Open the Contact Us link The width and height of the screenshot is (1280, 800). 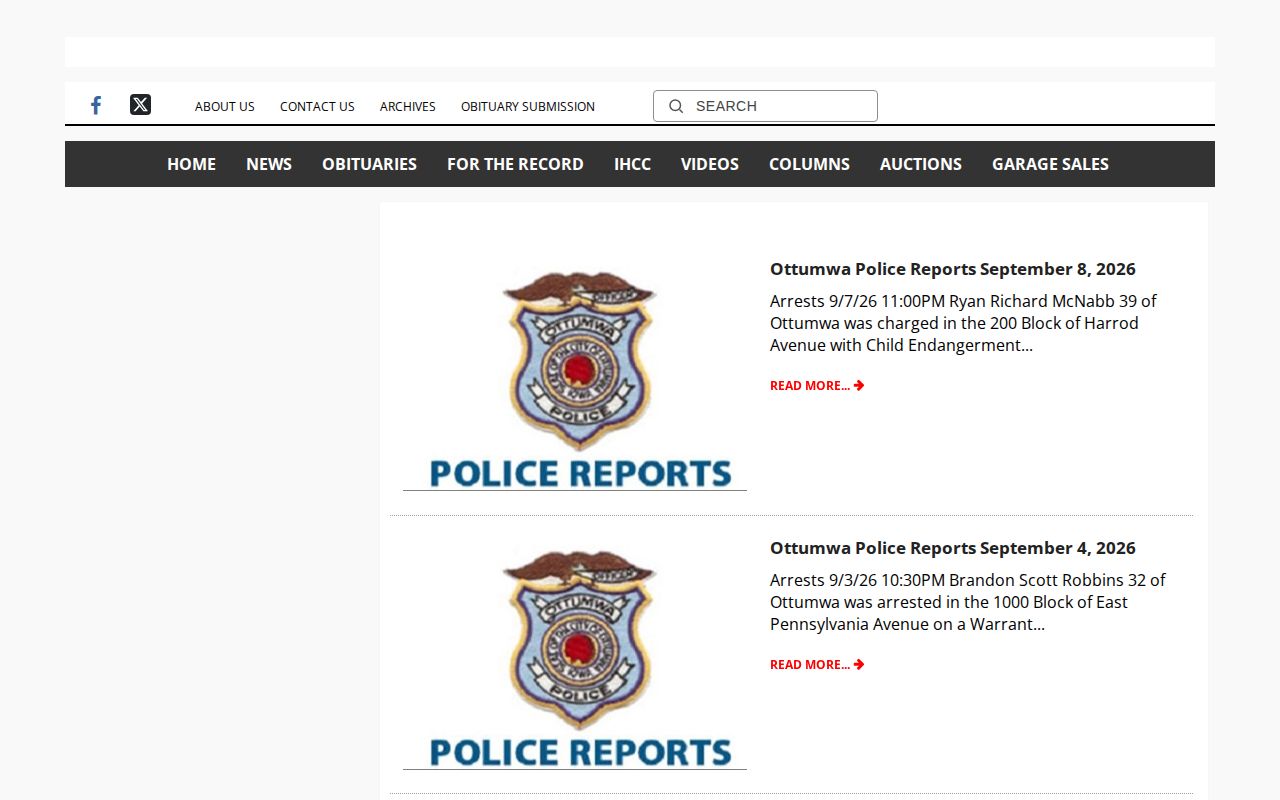coord(317,106)
